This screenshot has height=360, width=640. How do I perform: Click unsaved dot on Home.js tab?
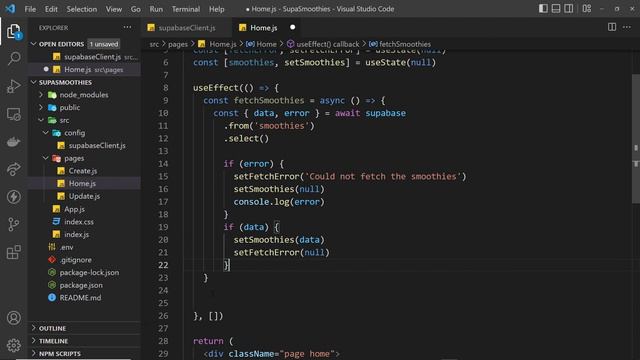[292, 27]
